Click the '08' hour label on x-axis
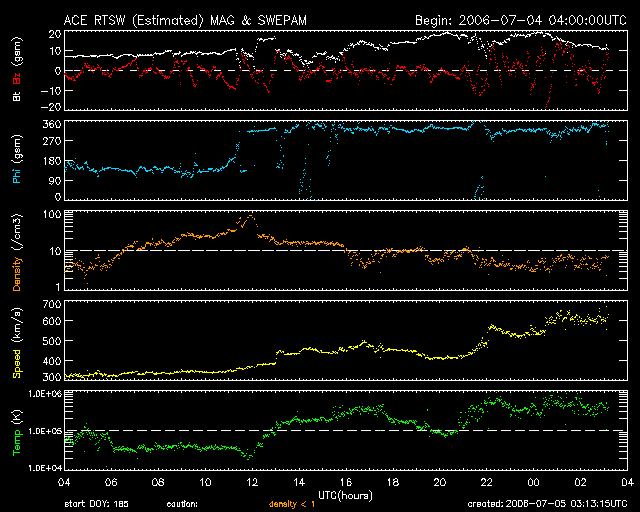Image resolution: width=640 pixels, height=512 pixels. point(158,482)
